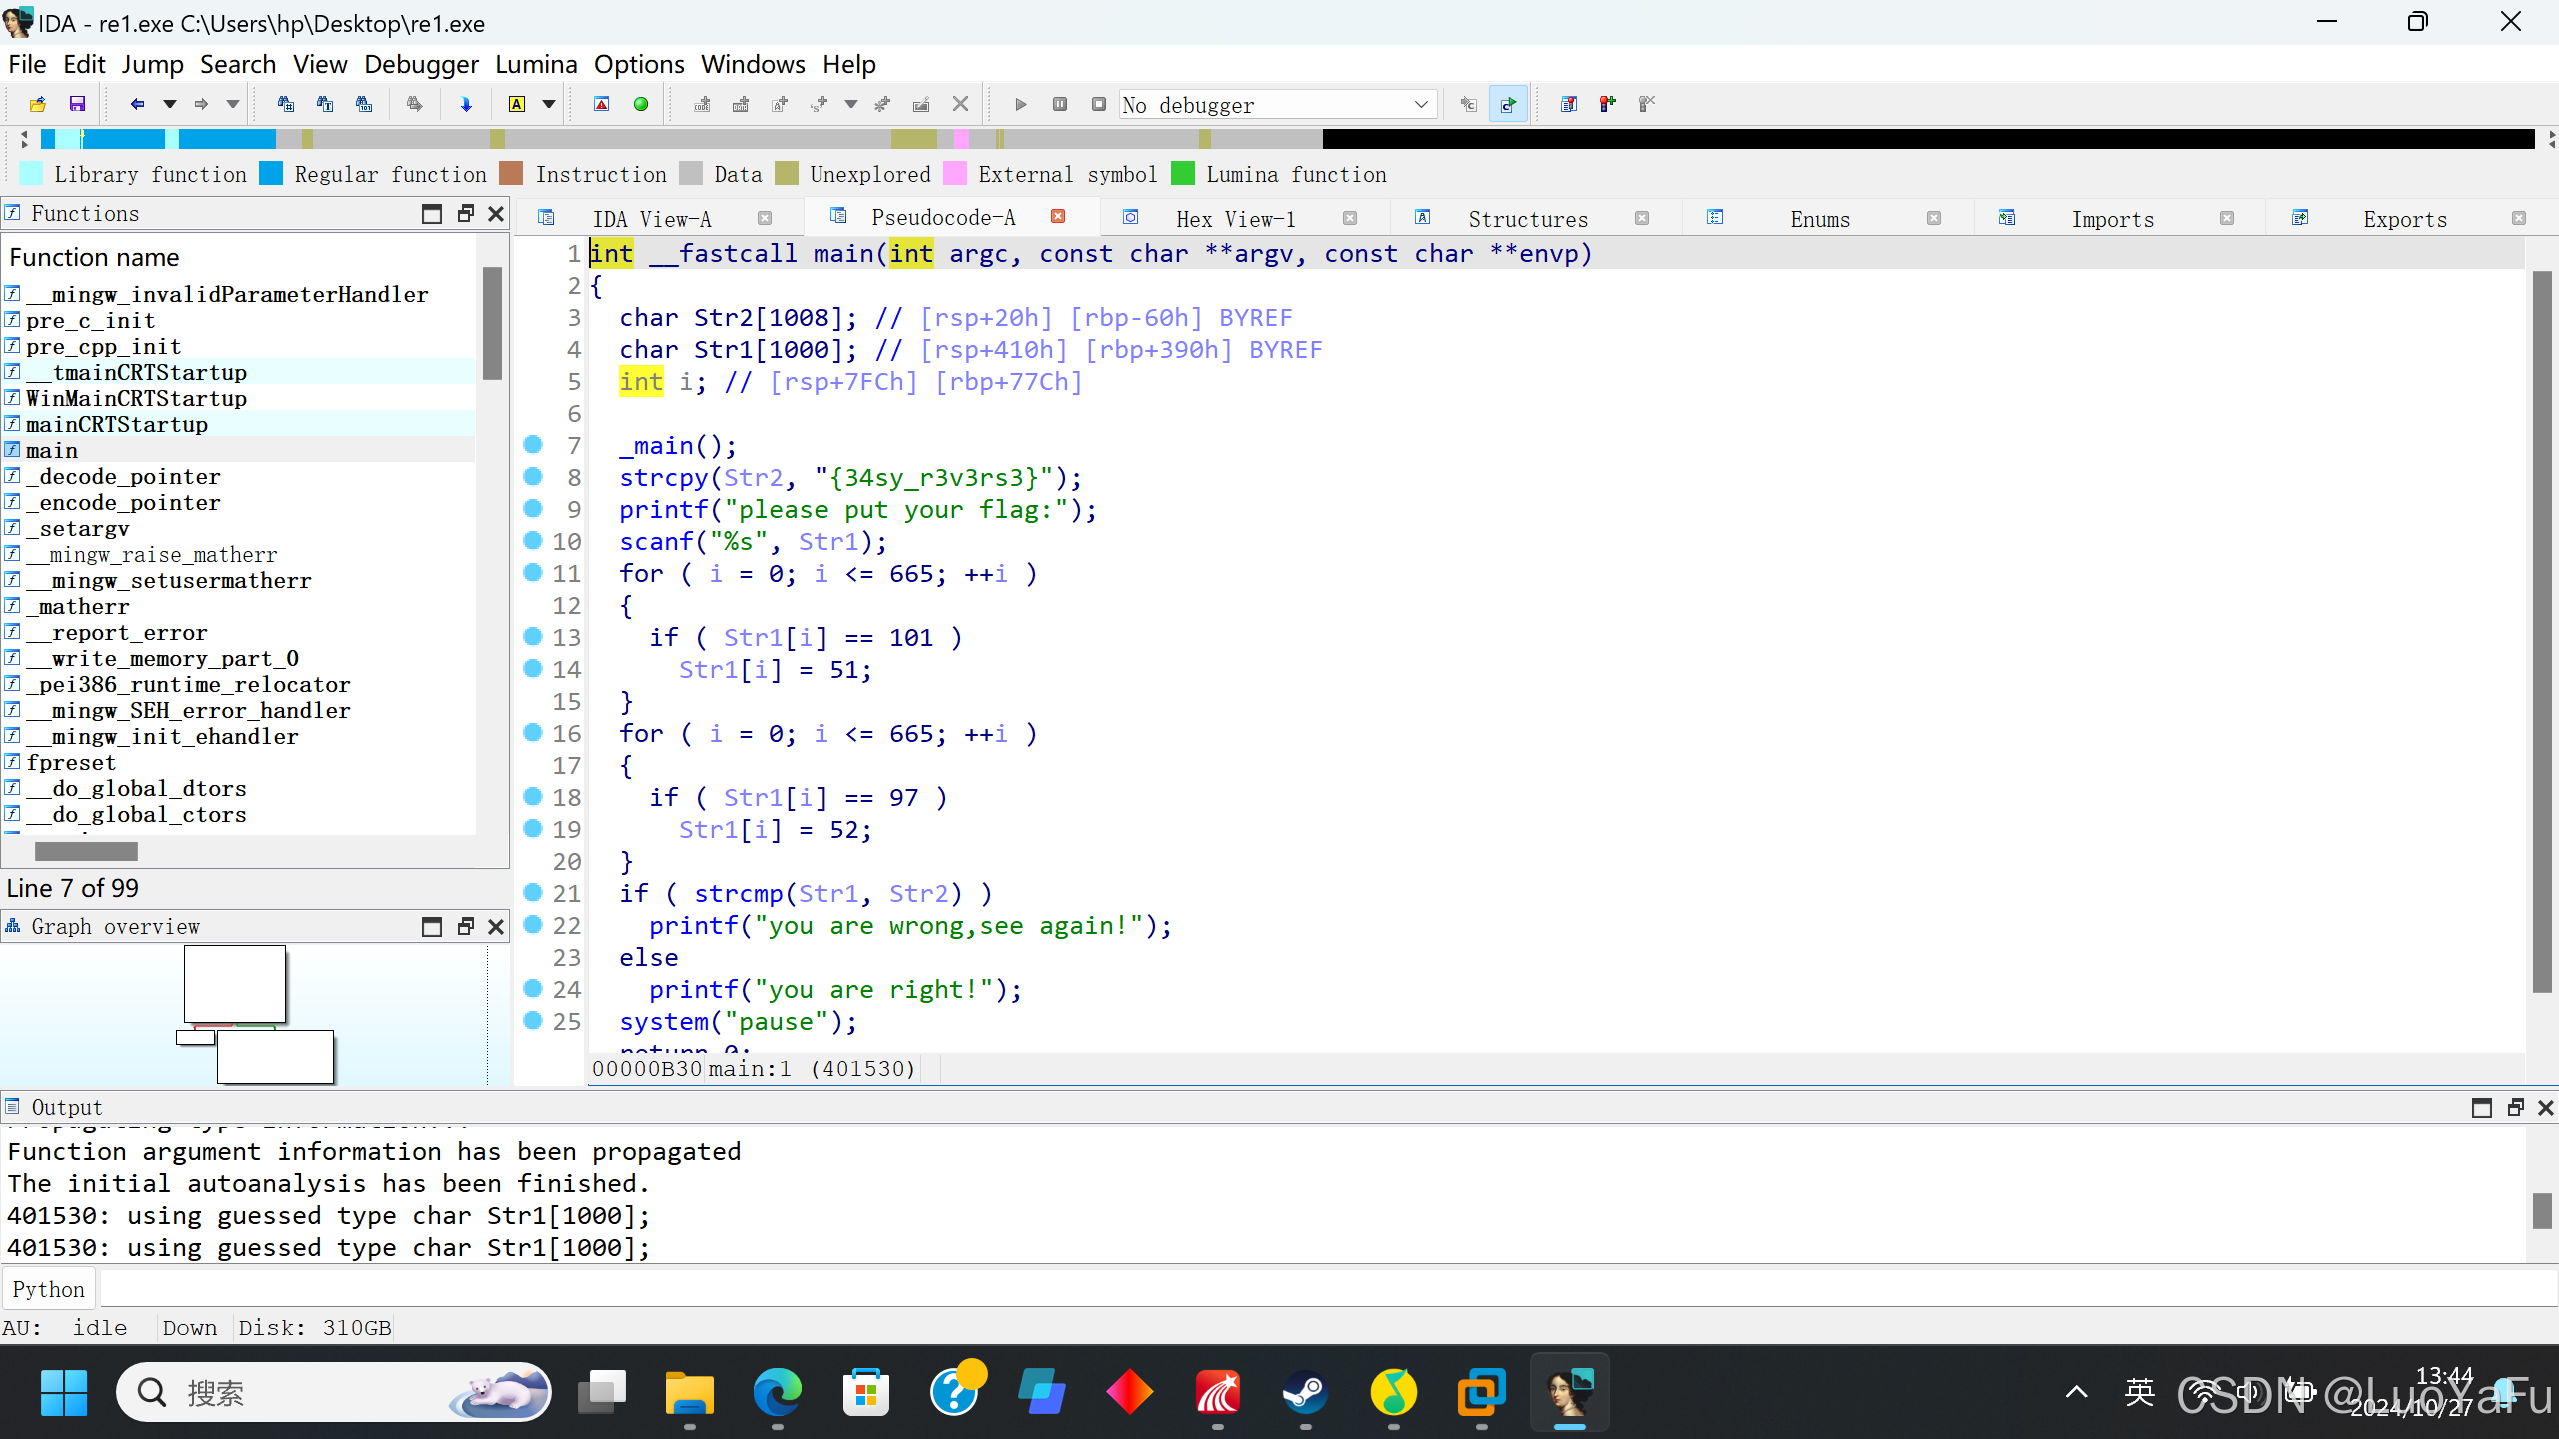Click the Stop process square icon
Screen dimensions: 2559x1439
pos(1099,104)
